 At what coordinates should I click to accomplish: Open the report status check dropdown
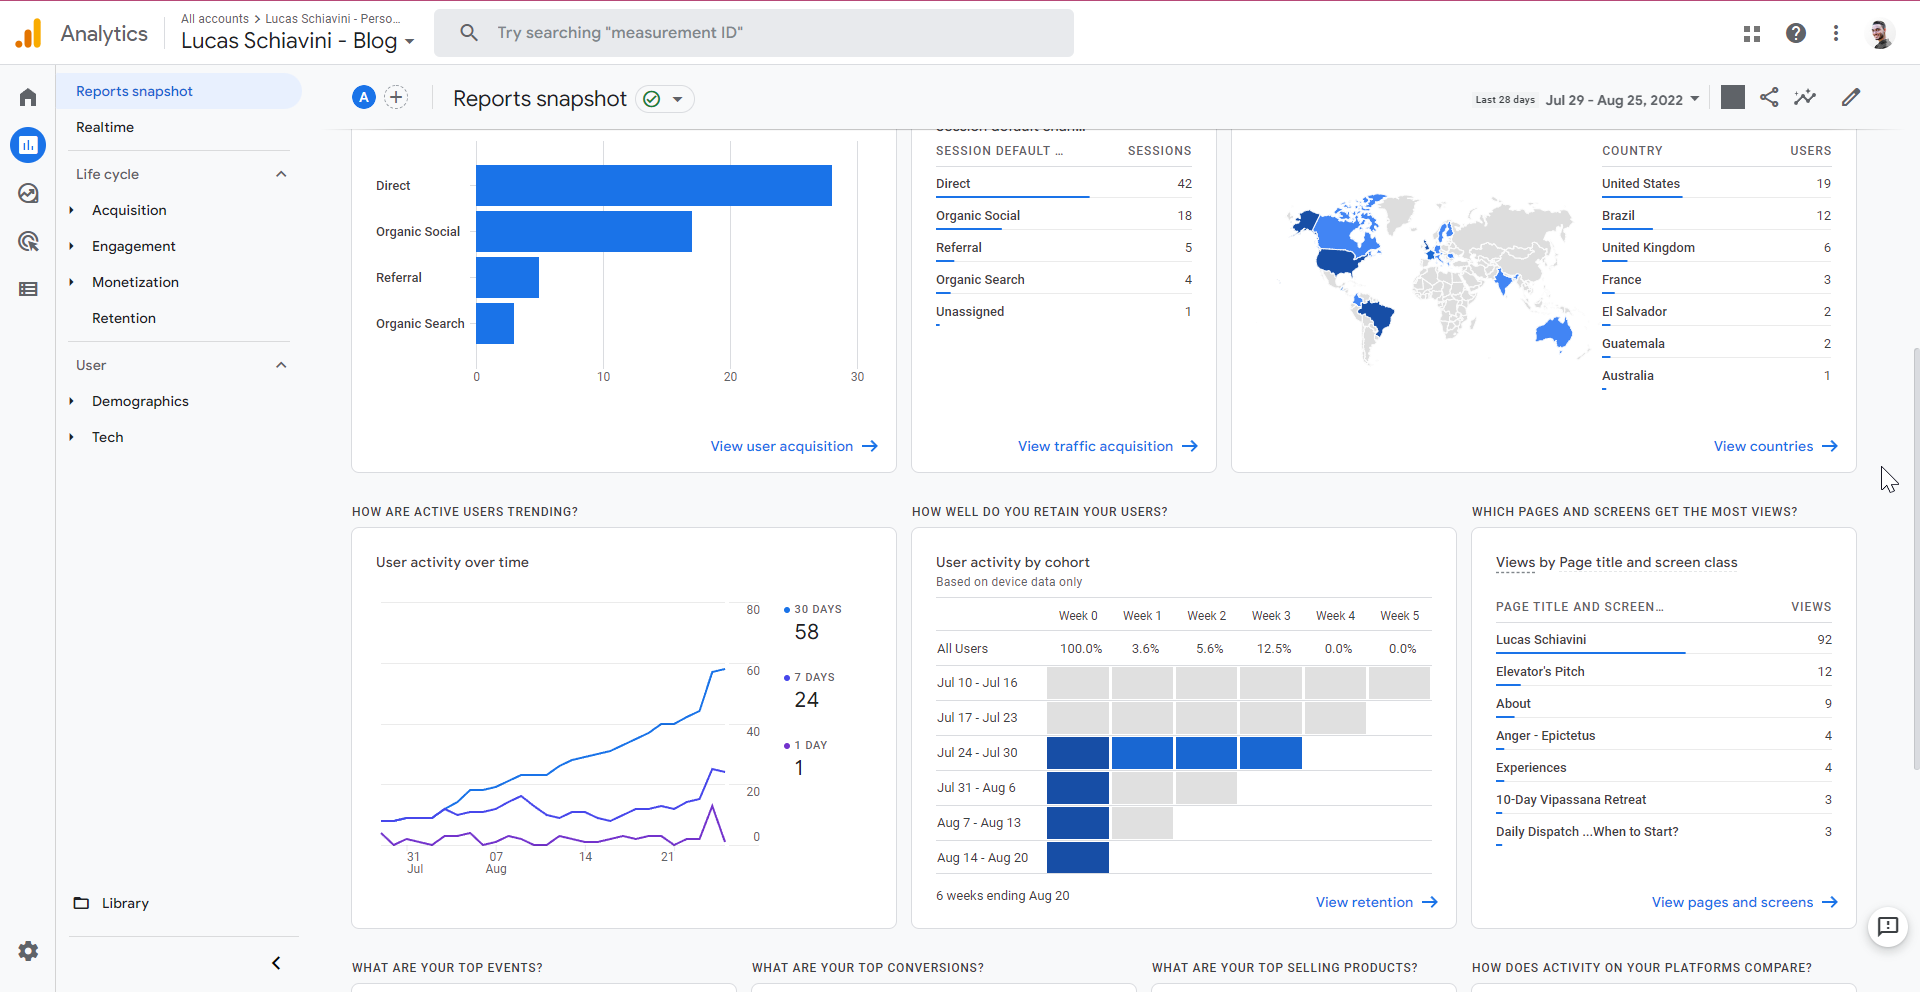tap(665, 99)
